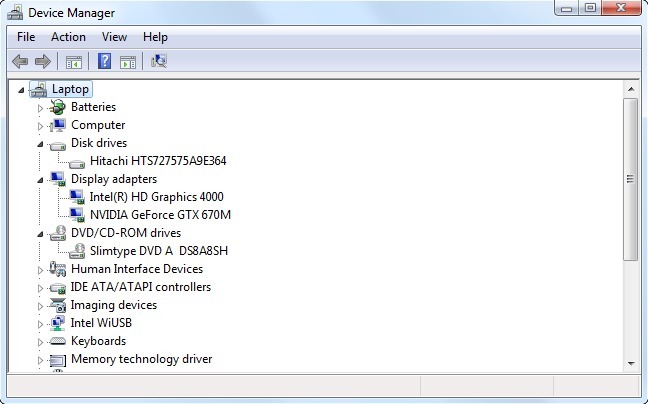Select Slimtype DVD A DS8A8SH text
Image resolution: width=648 pixels, height=404 pixels.
tap(159, 251)
